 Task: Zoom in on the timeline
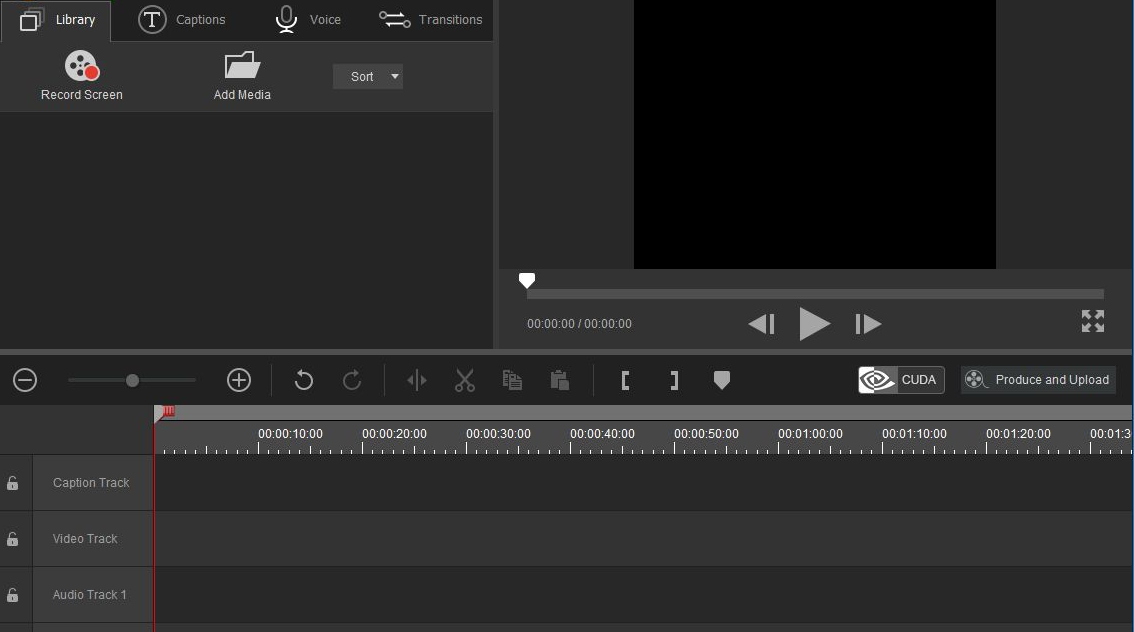238,380
